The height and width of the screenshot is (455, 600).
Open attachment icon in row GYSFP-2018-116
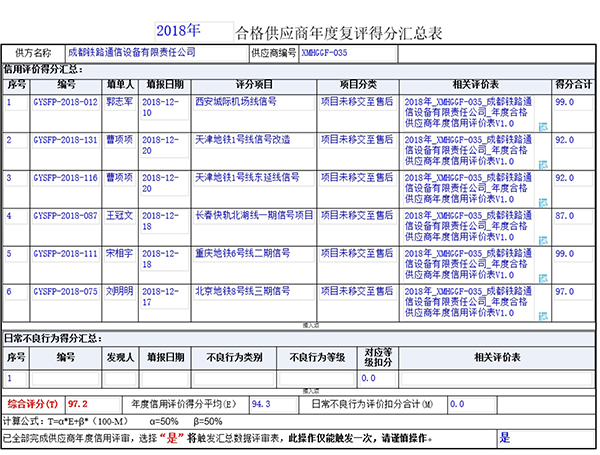pos(543,203)
